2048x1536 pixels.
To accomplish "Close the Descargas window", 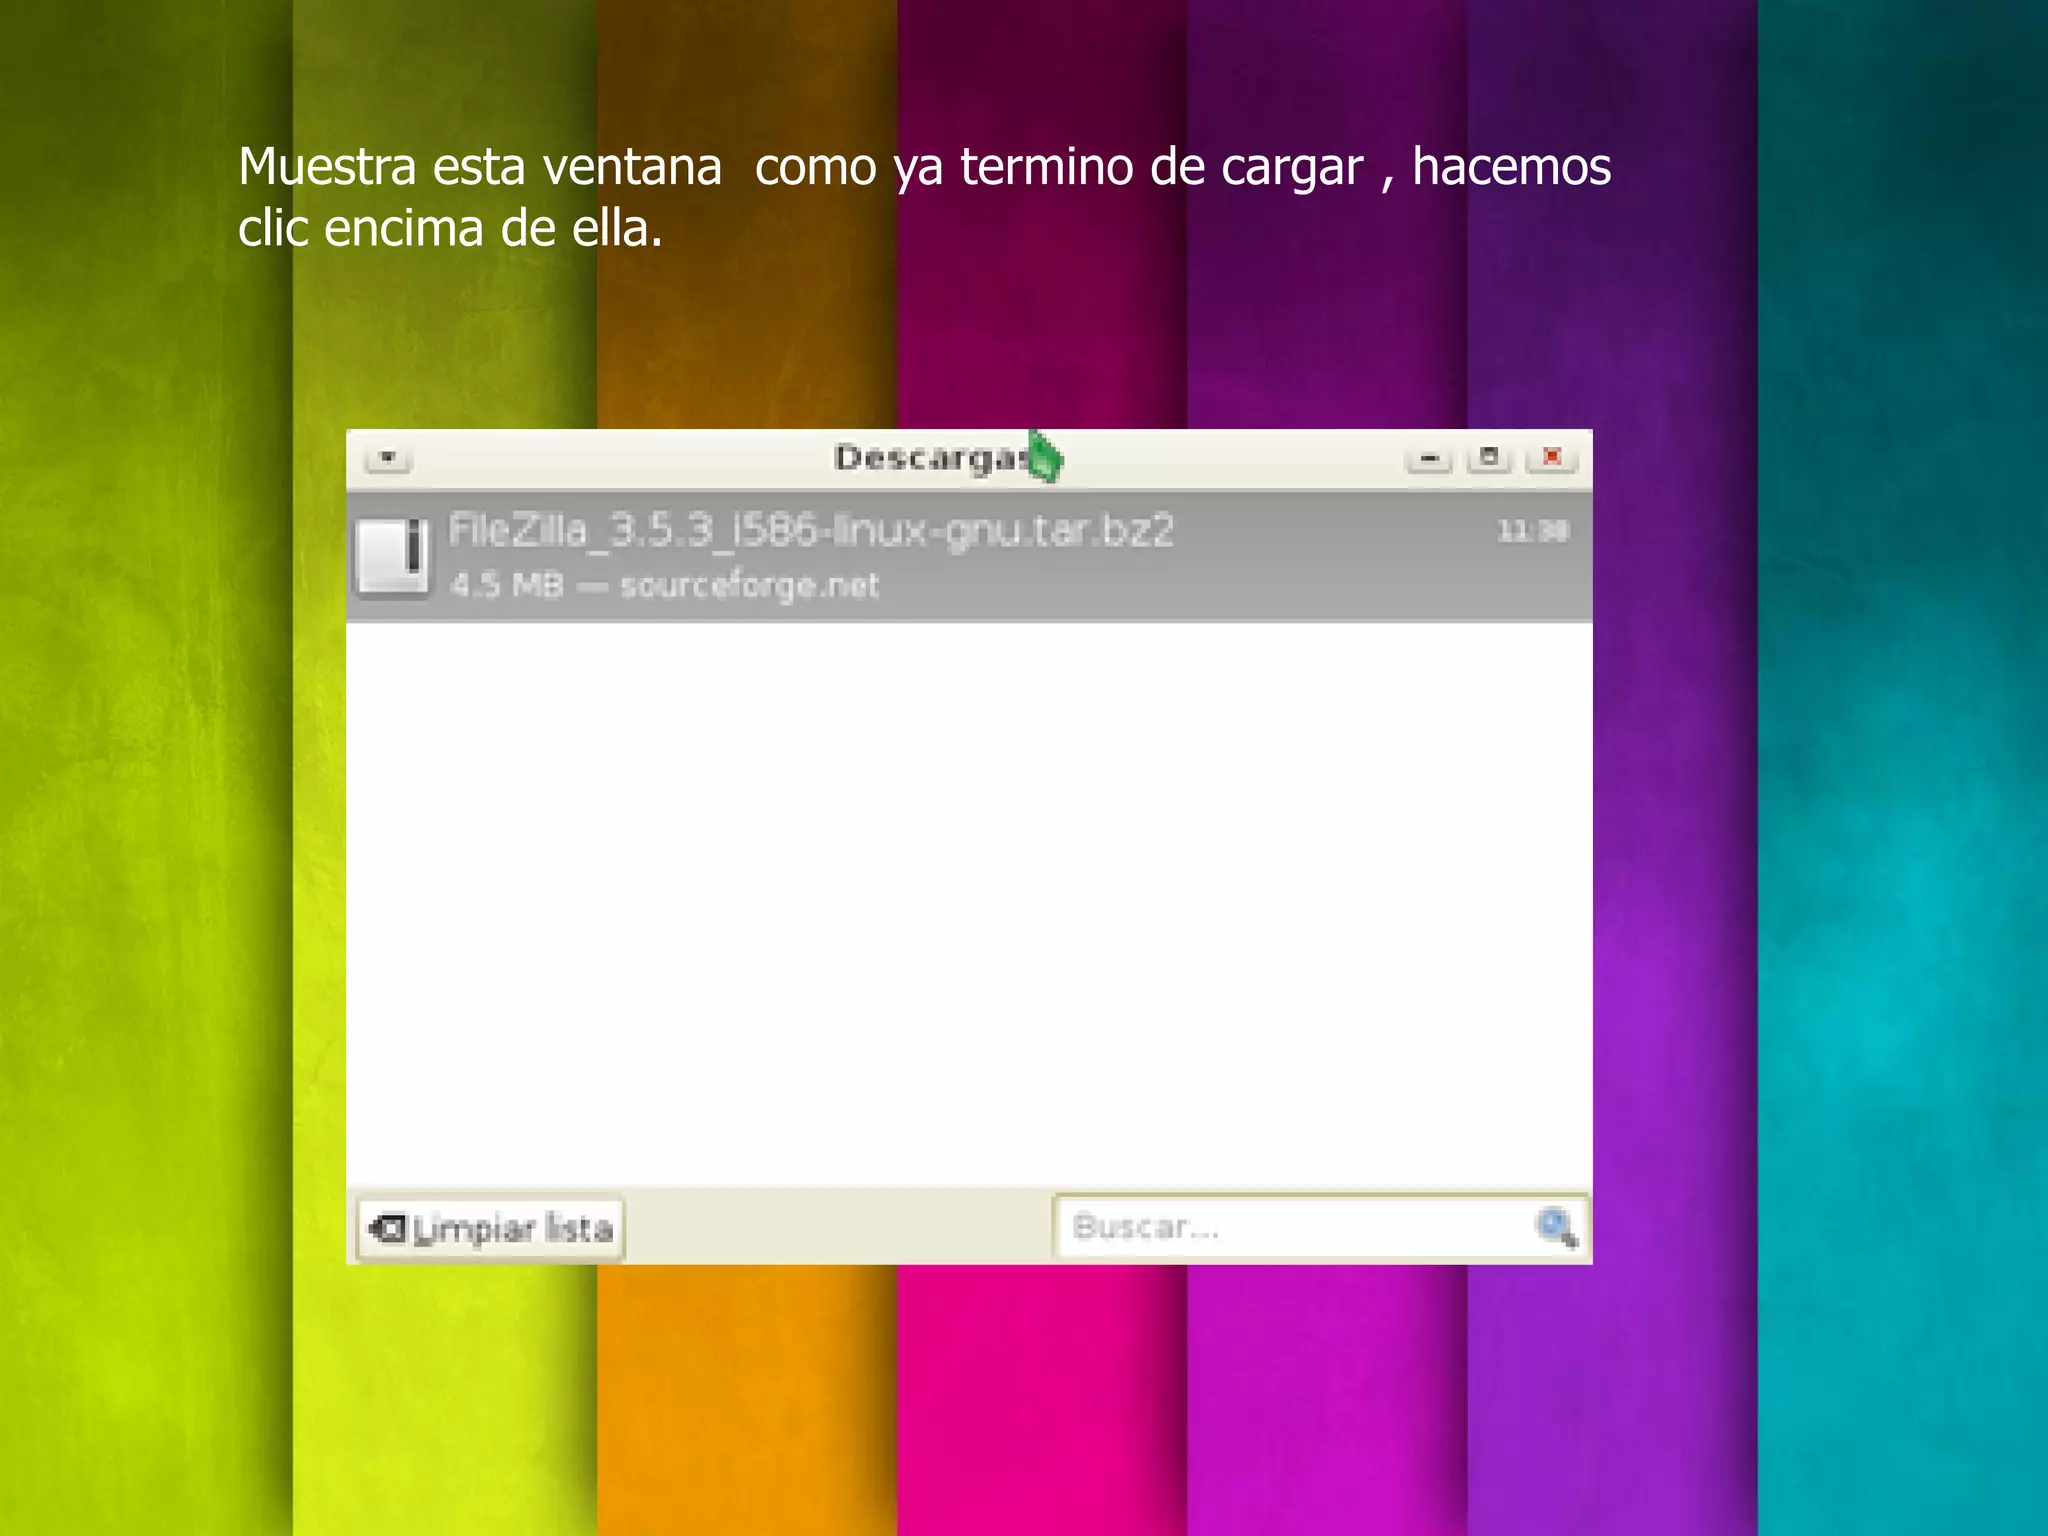I will (x=1551, y=457).
